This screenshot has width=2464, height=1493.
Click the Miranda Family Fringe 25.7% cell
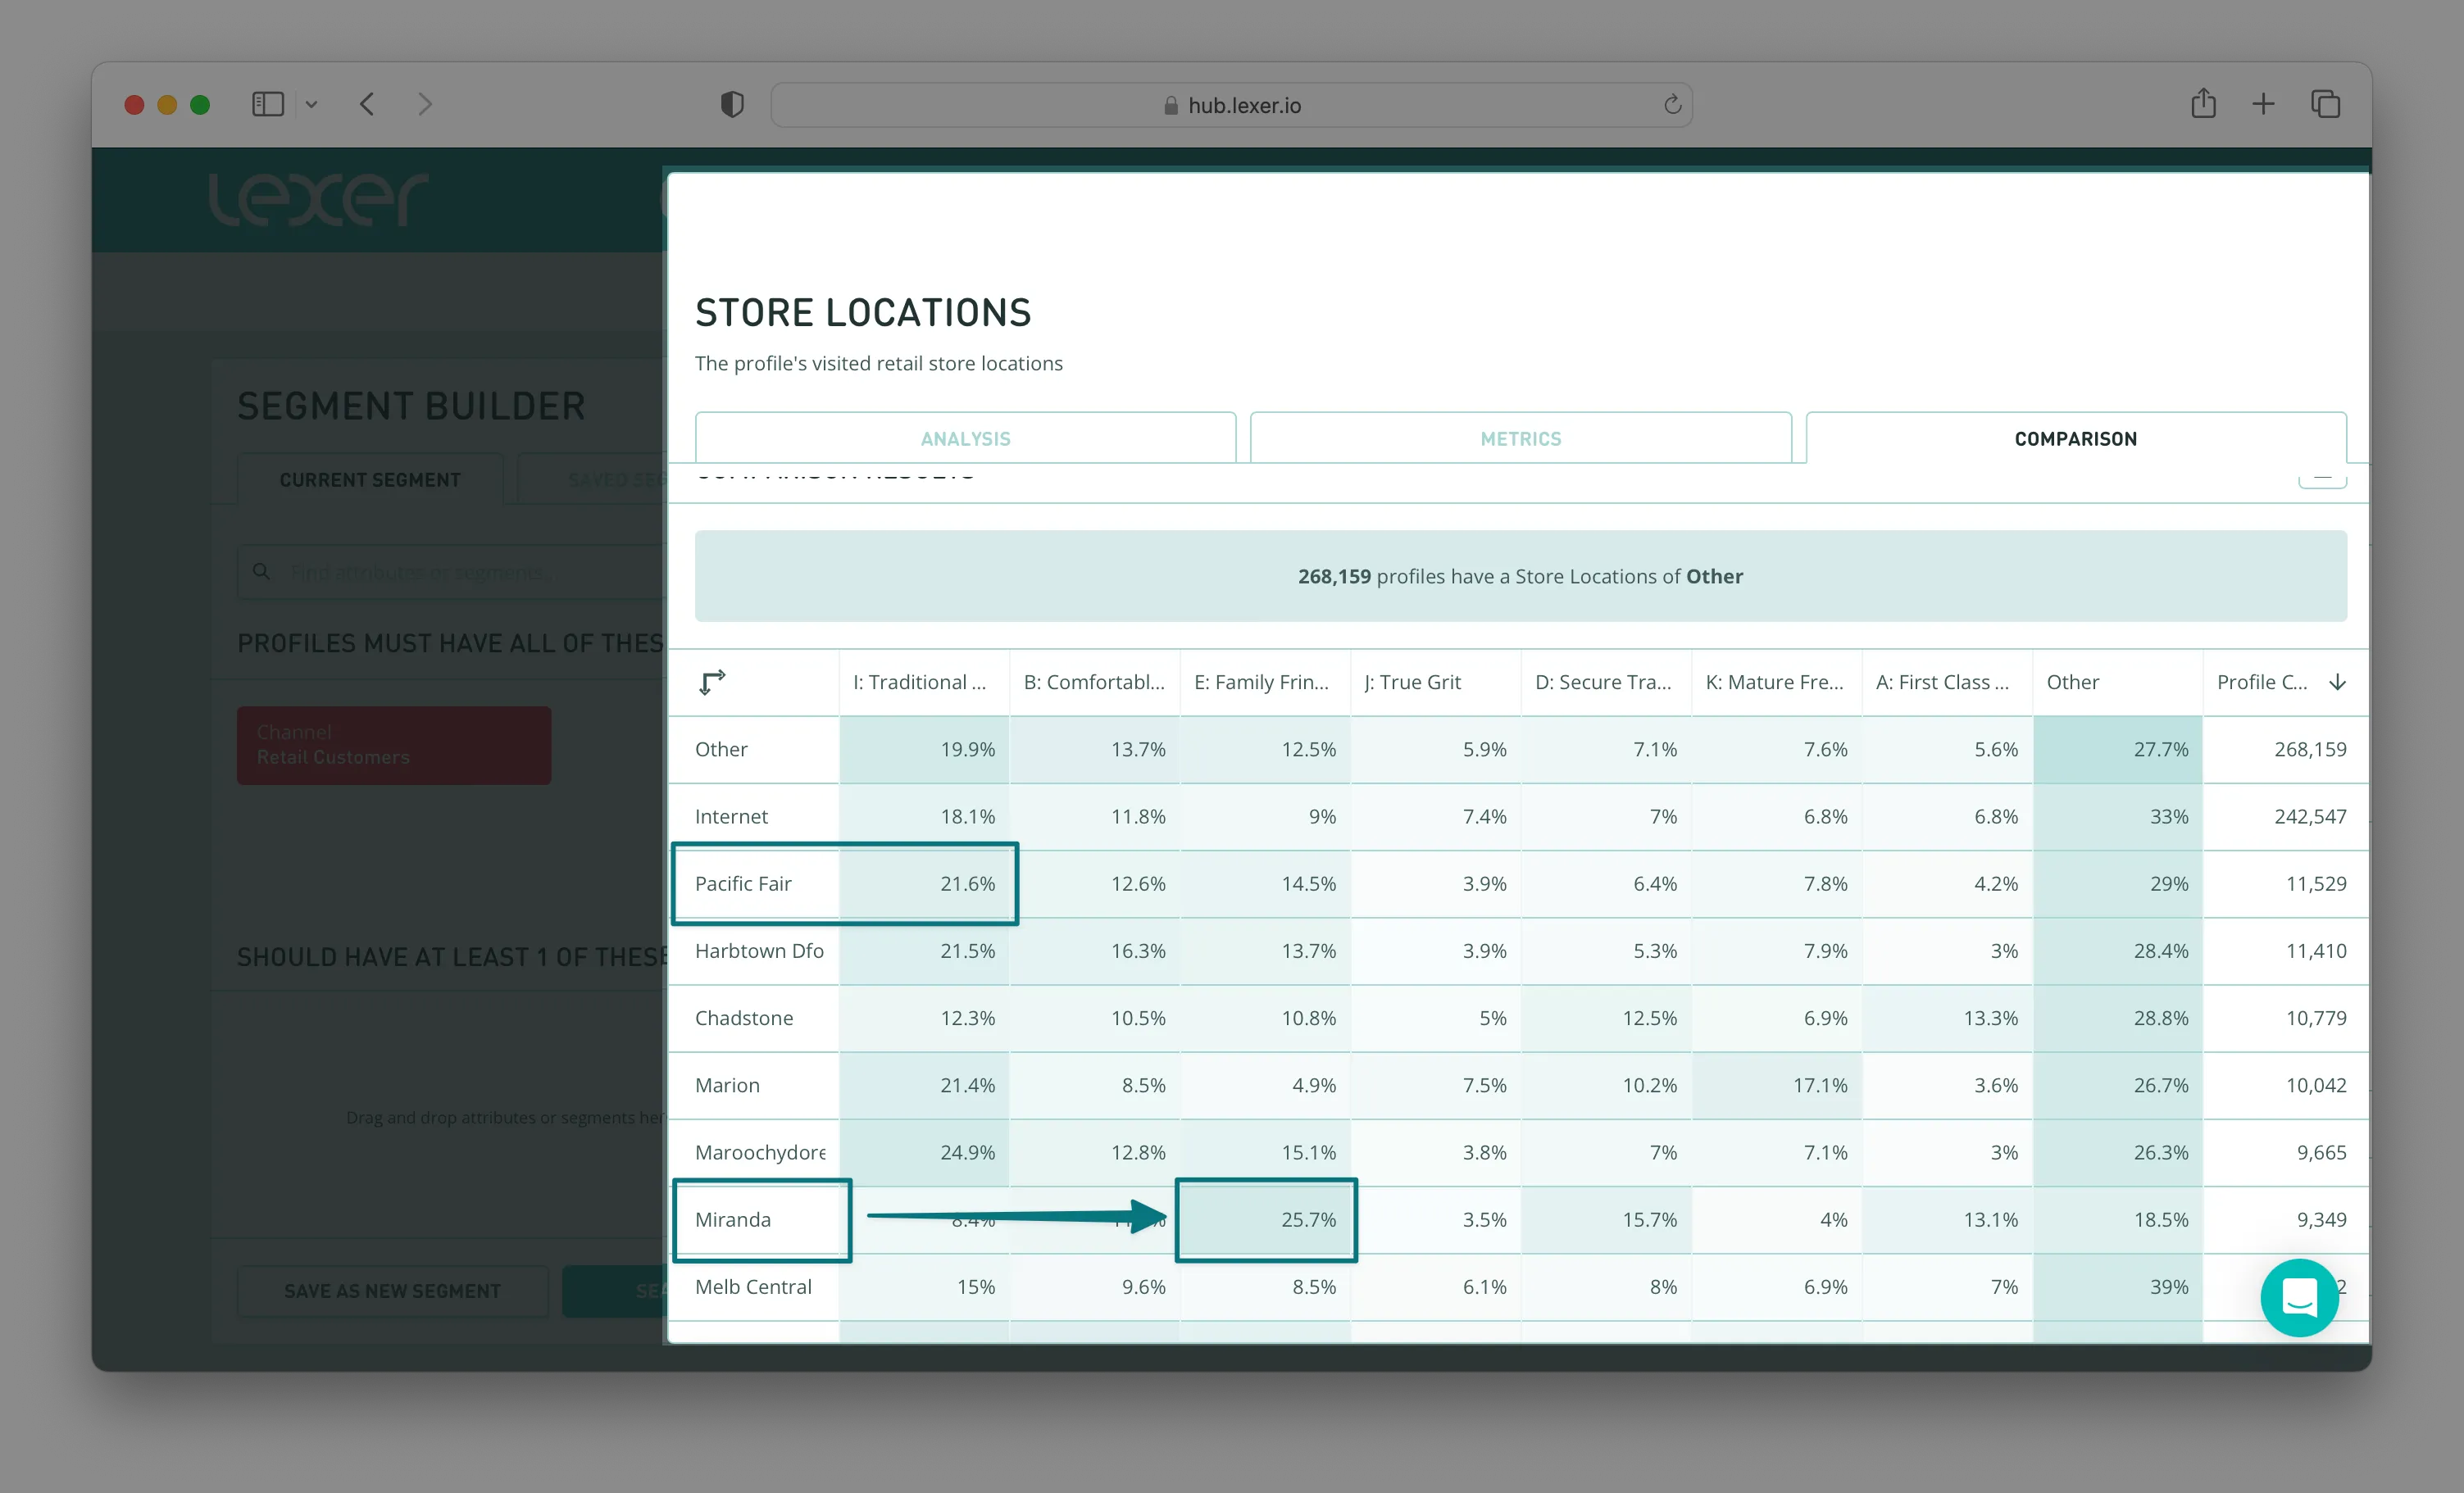tap(1266, 1219)
